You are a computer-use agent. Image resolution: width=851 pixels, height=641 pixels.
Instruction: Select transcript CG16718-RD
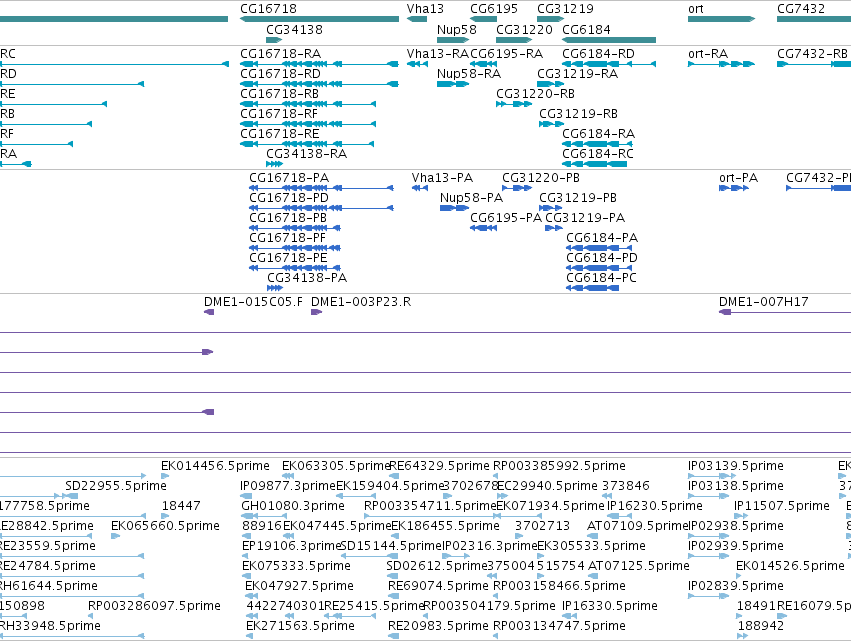coord(281,74)
